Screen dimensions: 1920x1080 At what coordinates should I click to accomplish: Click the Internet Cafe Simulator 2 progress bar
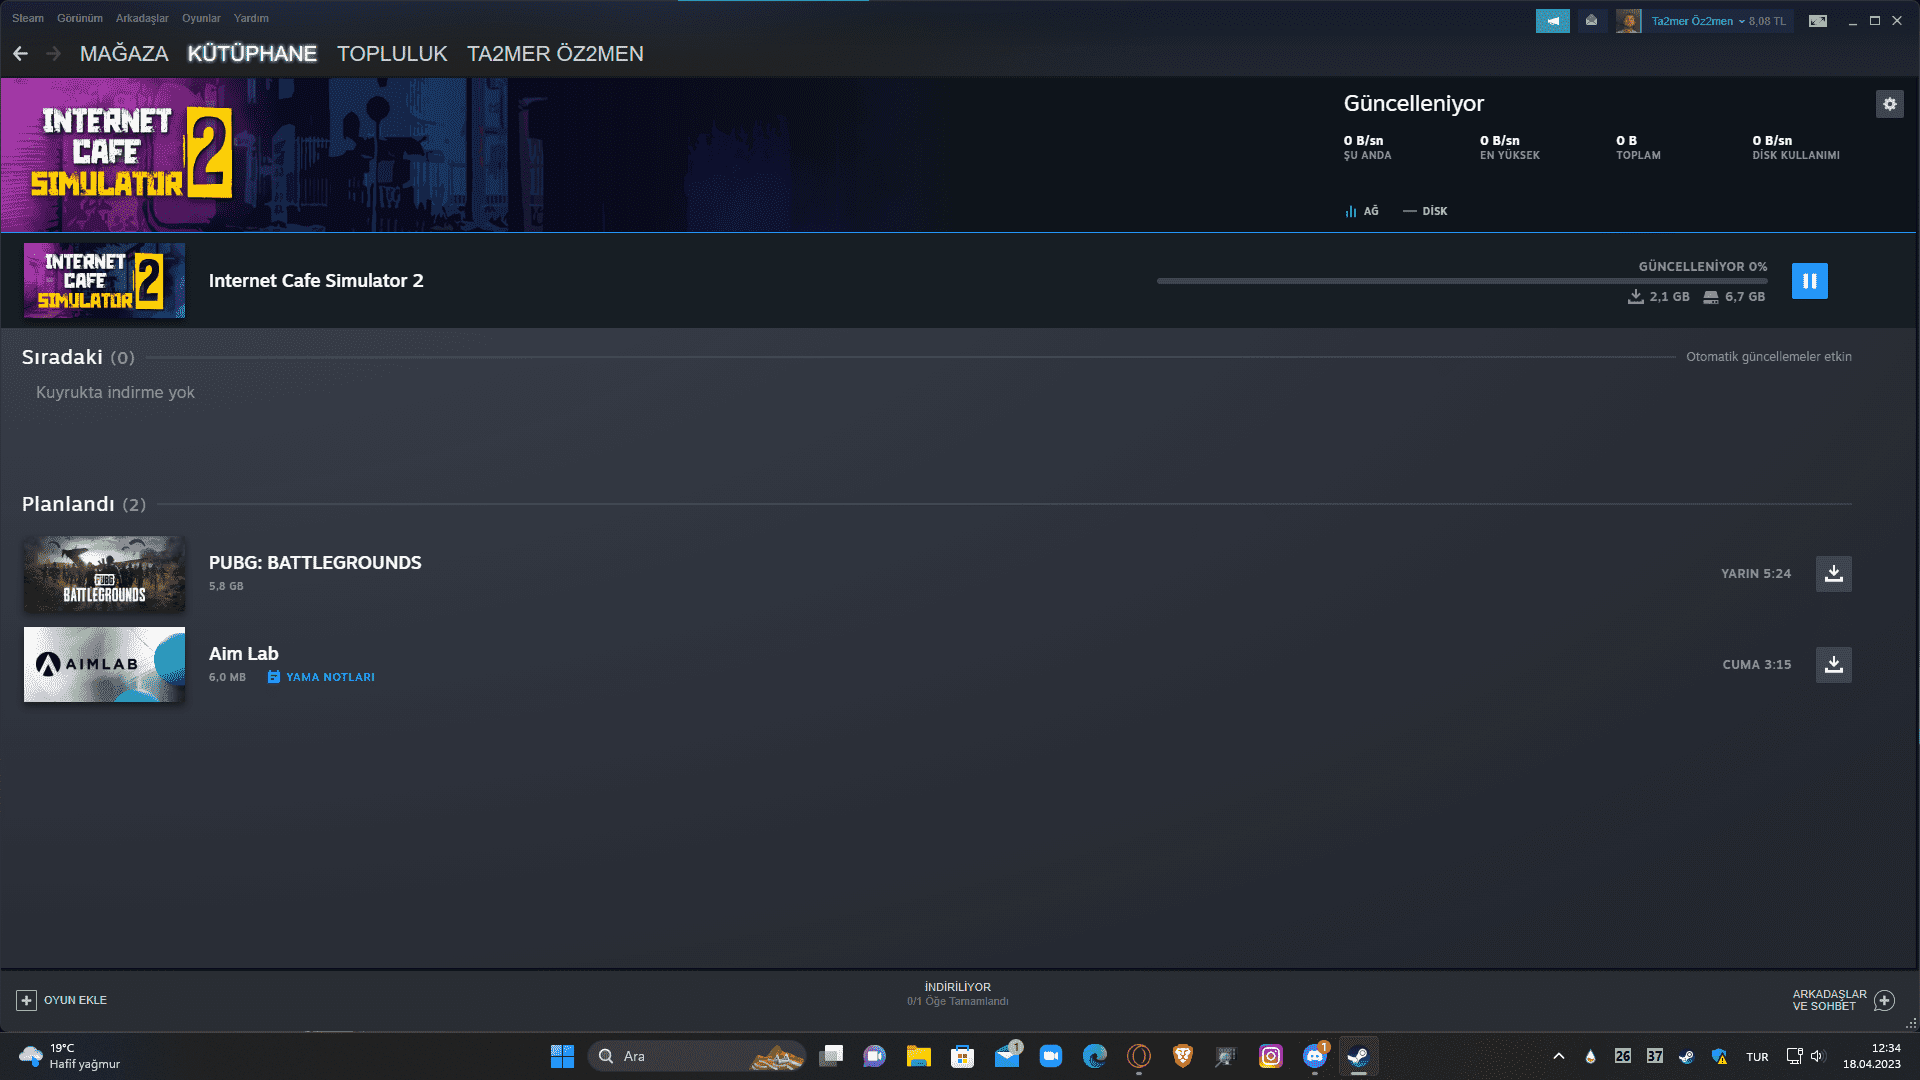1461,281
